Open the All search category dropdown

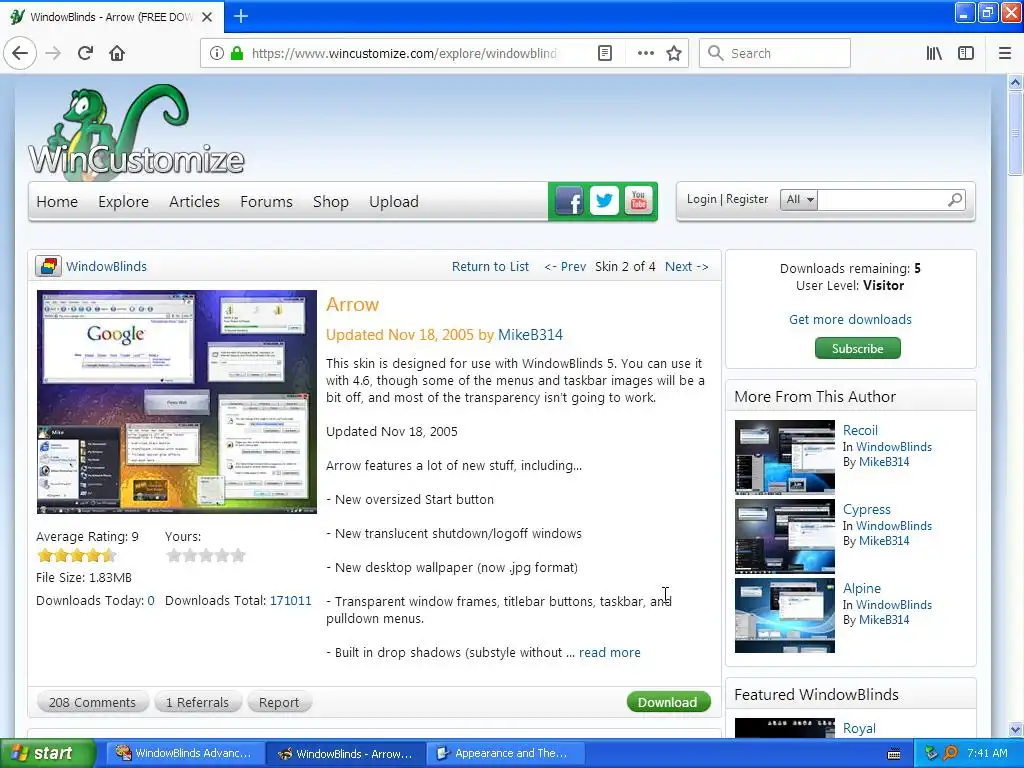point(799,200)
